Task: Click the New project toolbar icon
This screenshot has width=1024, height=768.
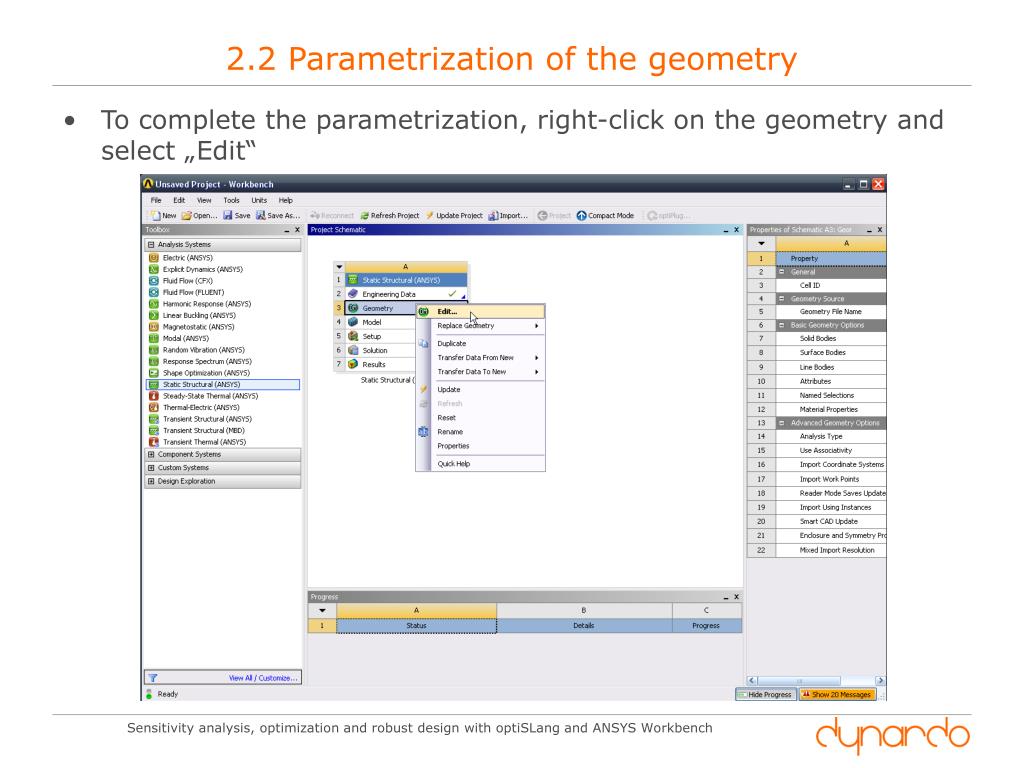Action: coord(156,216)
